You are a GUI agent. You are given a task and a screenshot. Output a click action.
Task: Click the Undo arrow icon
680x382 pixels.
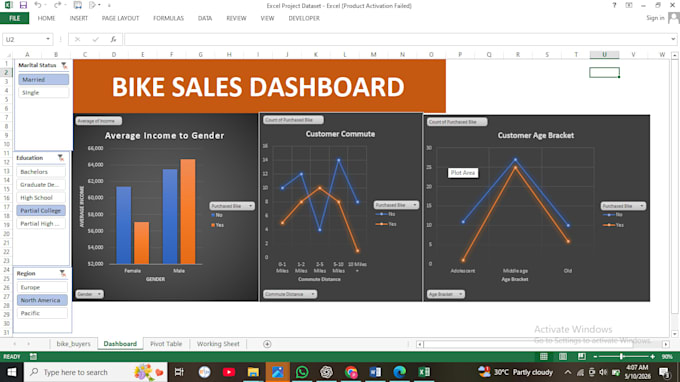[38, 5]
